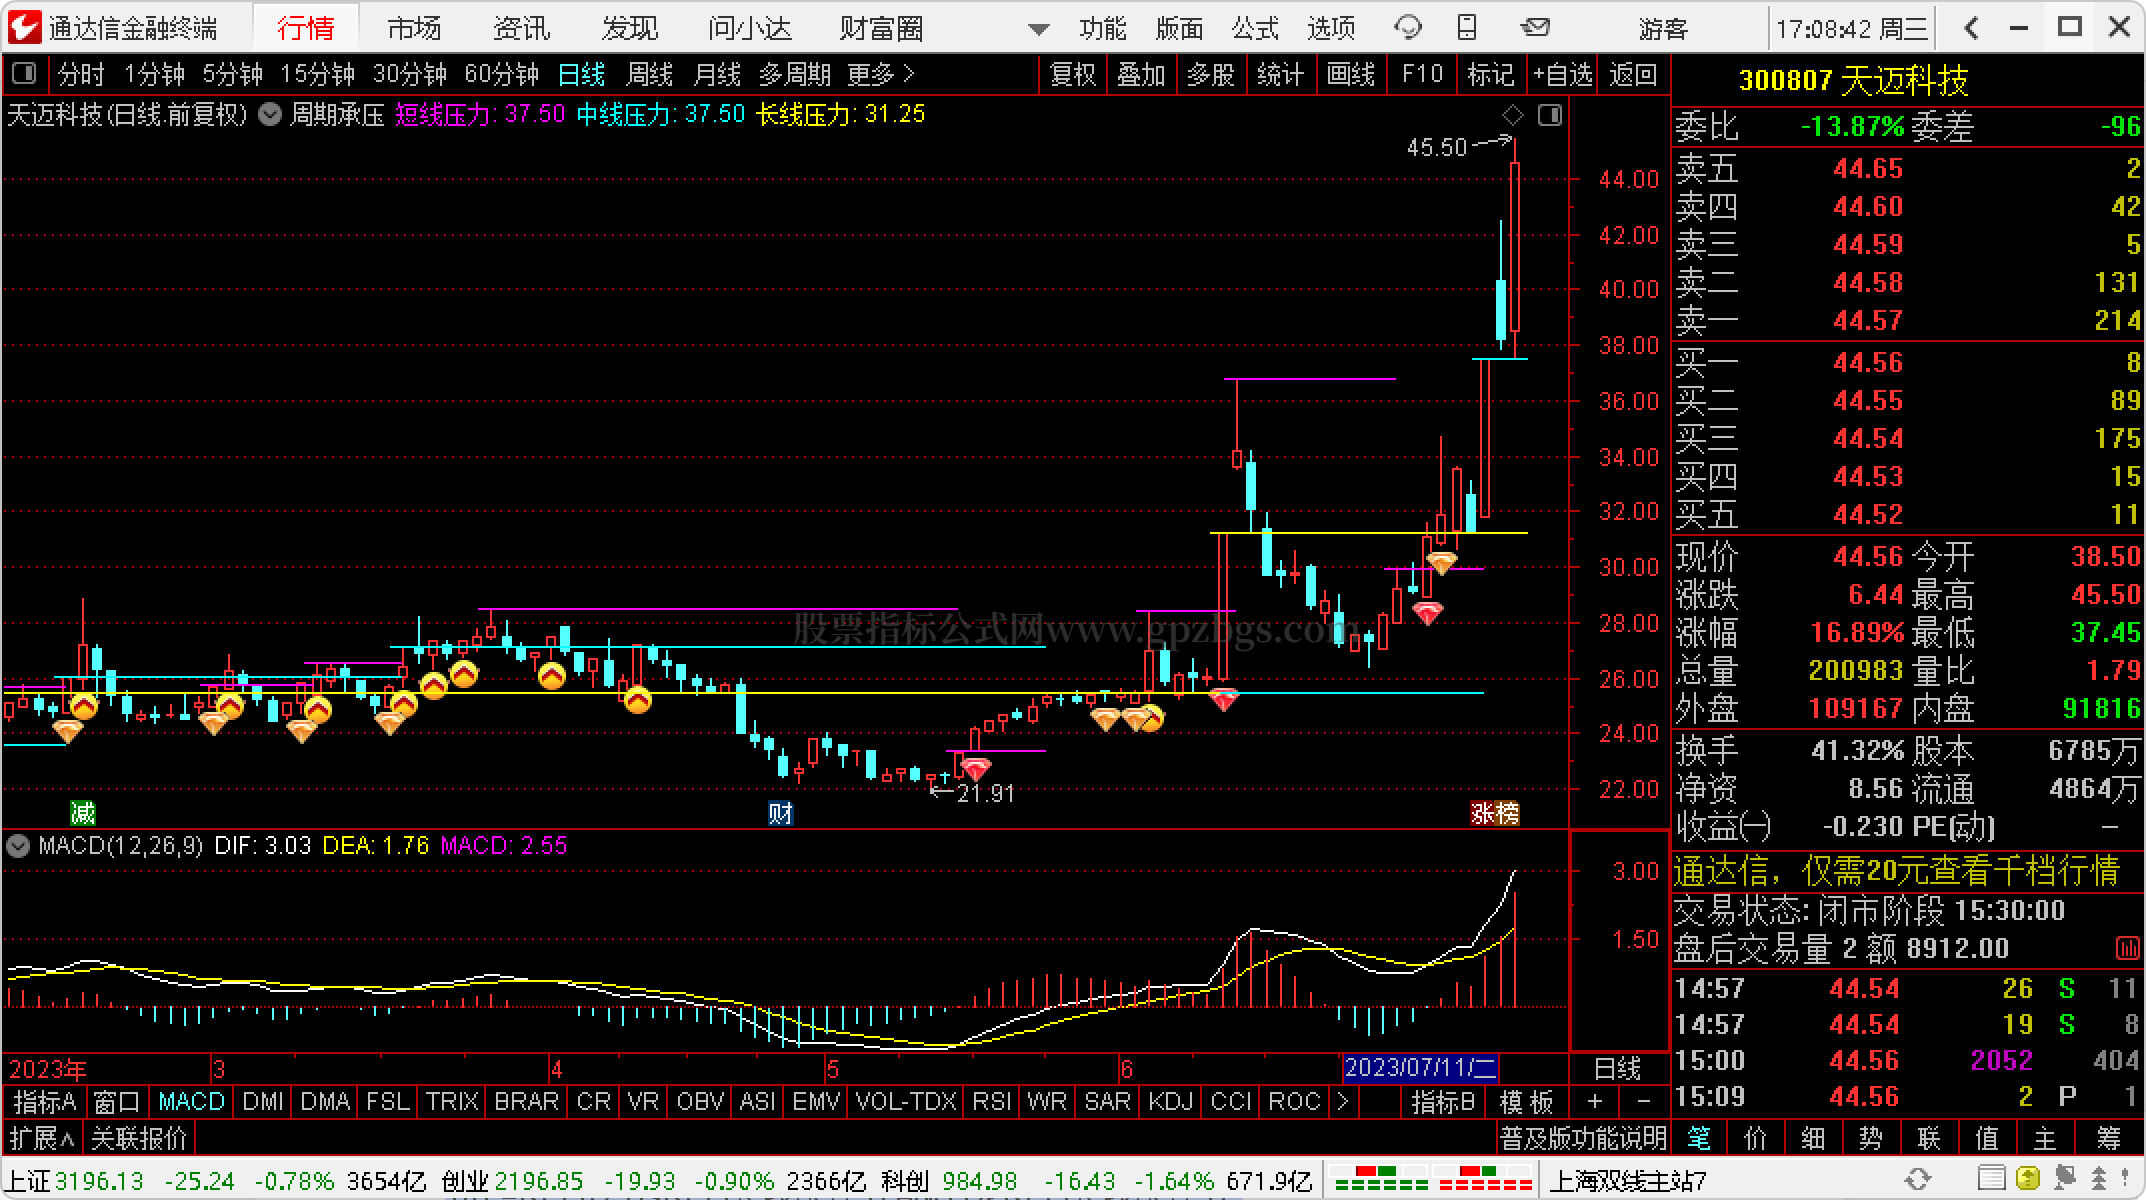
Task: Click the highlighted date 2023/07/11/二
Action: (1420, 1068)
